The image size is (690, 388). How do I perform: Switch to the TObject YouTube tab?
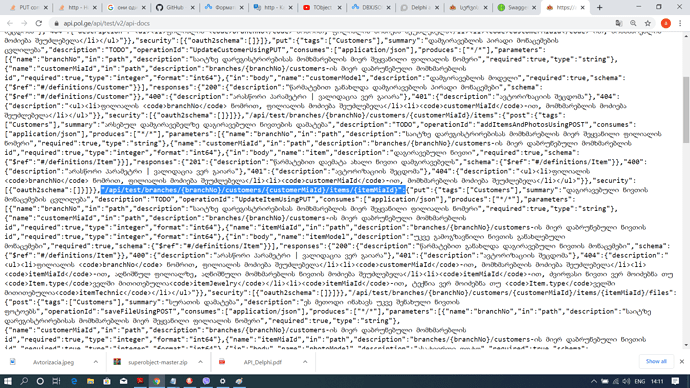point(322,7)
